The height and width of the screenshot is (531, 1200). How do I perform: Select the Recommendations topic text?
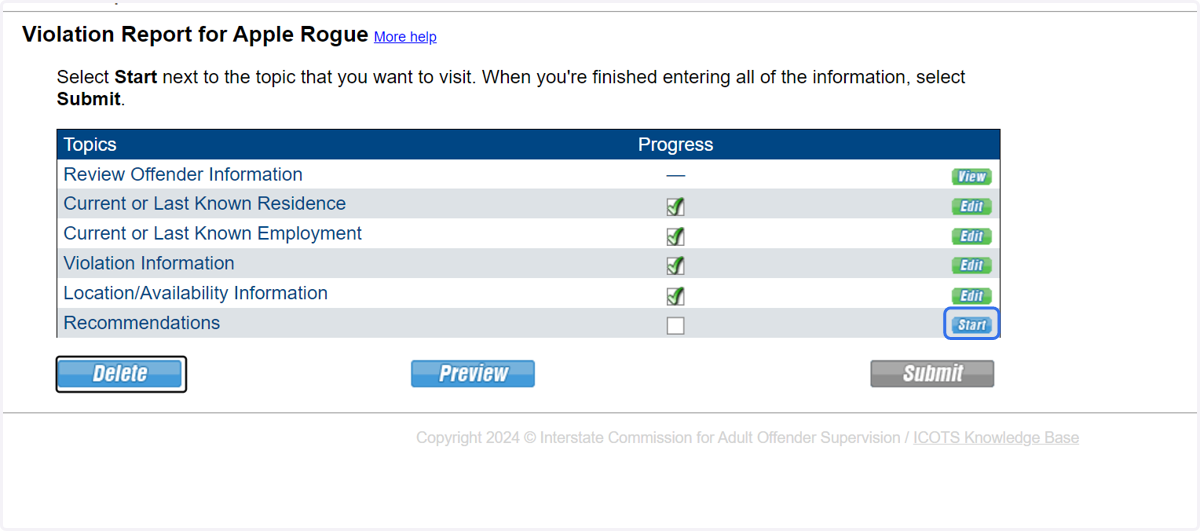coord(142,323)
